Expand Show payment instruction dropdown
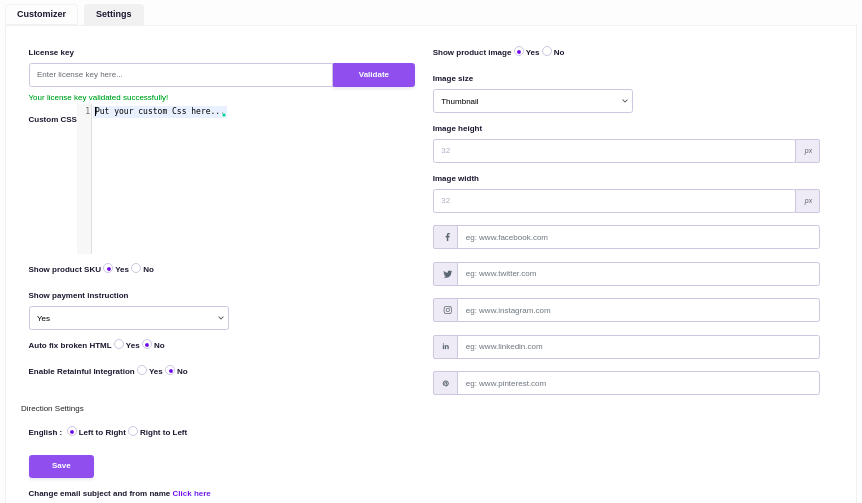 (128, 318)
